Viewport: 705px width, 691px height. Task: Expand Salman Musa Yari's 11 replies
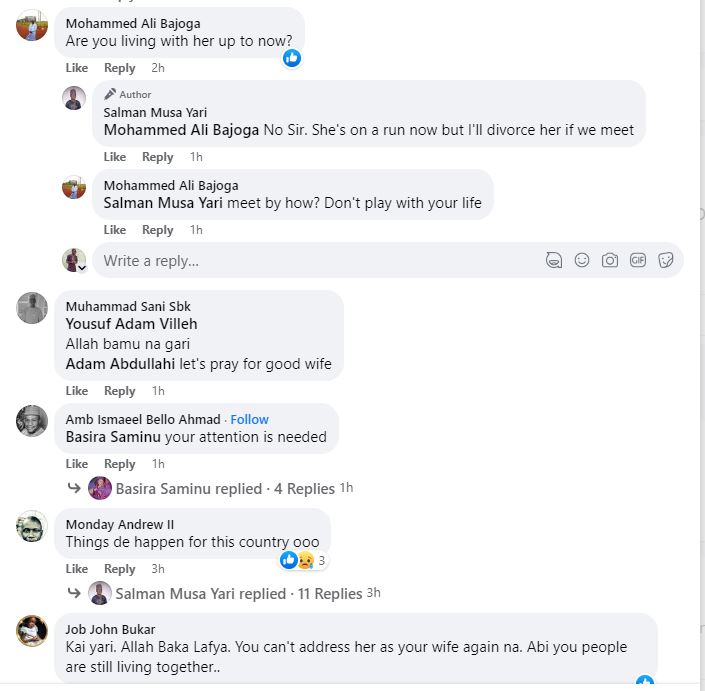(238, 594)
